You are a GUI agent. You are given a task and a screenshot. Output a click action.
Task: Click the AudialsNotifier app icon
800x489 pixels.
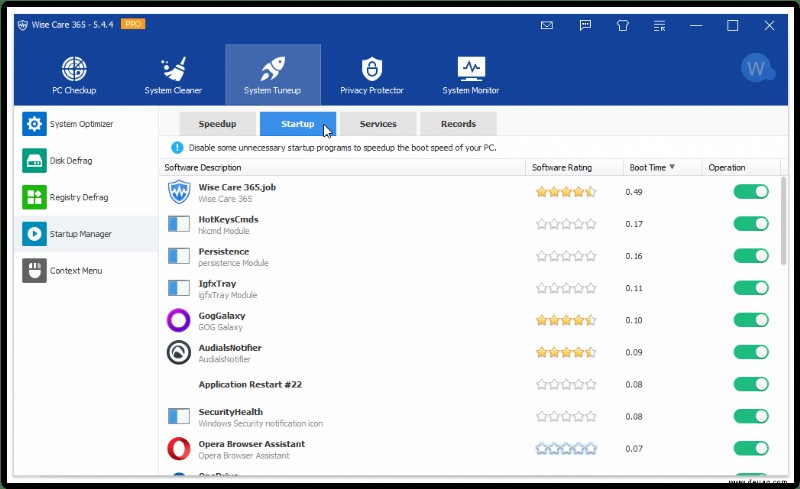(x=179, y=352)
